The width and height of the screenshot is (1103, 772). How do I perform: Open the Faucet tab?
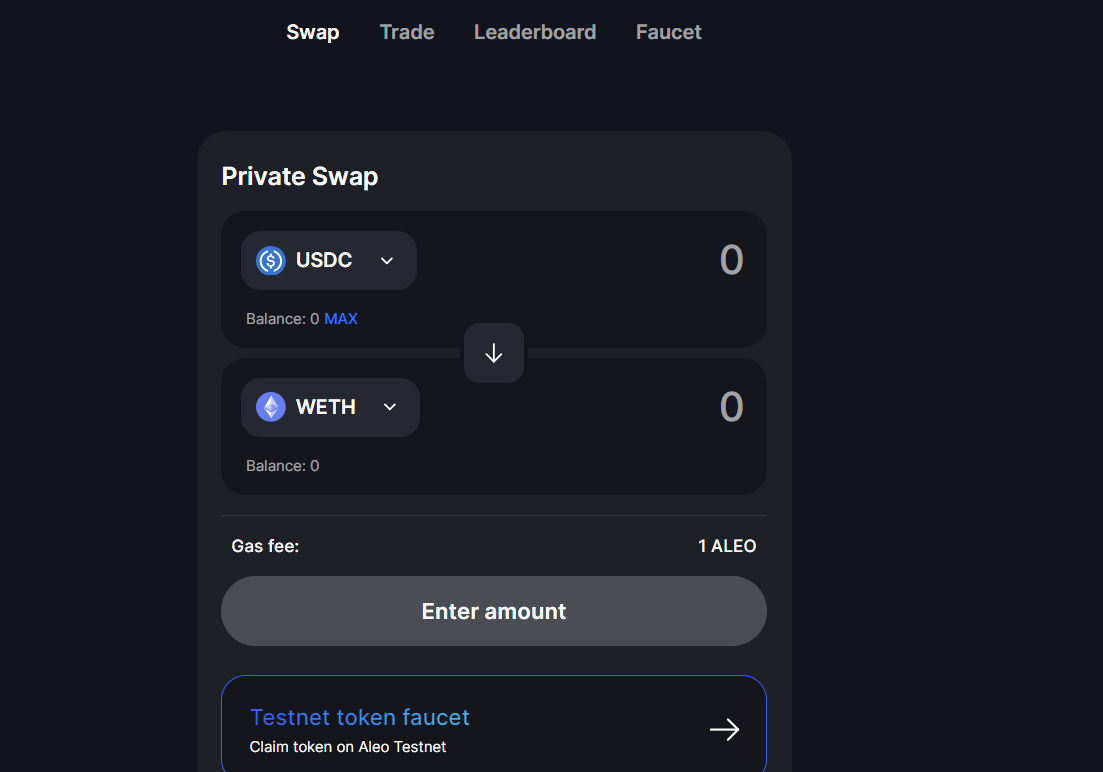pos(669,32)
